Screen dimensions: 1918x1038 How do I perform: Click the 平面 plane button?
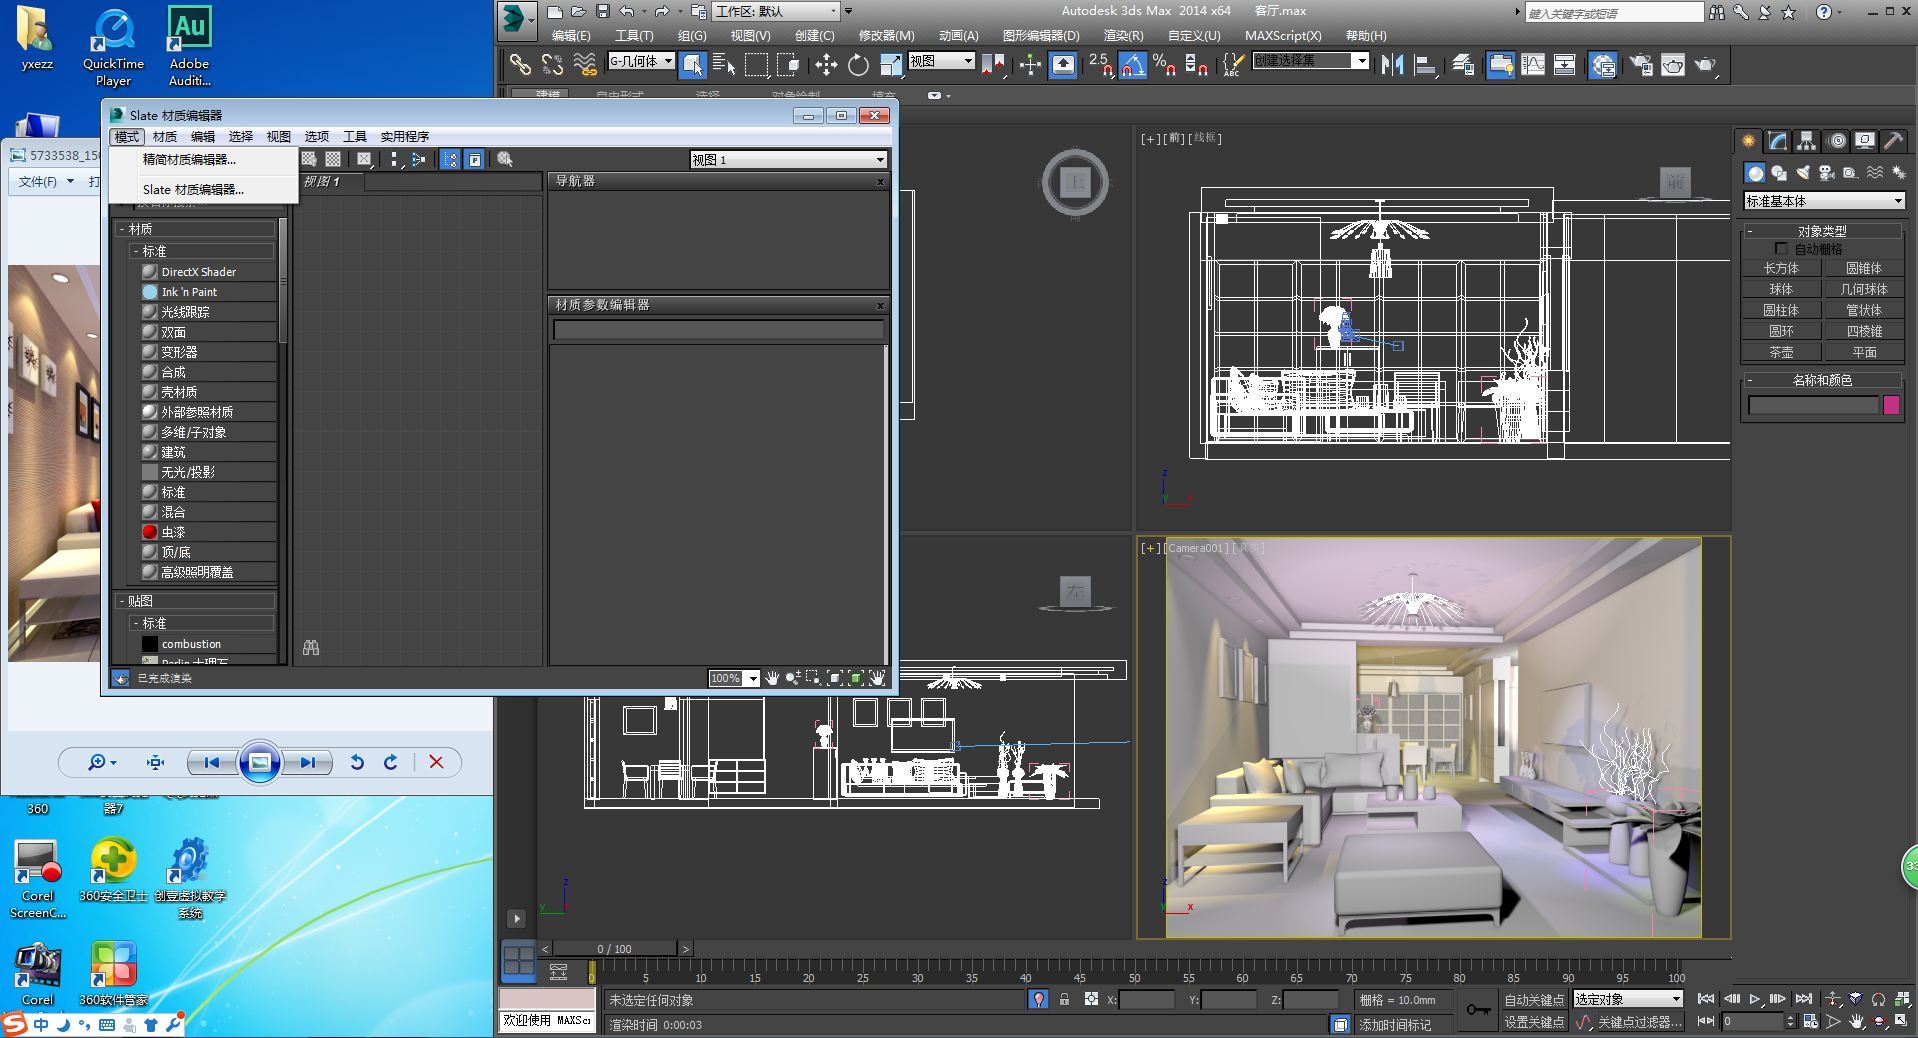pyautogui.click(x=1864, y=352)
